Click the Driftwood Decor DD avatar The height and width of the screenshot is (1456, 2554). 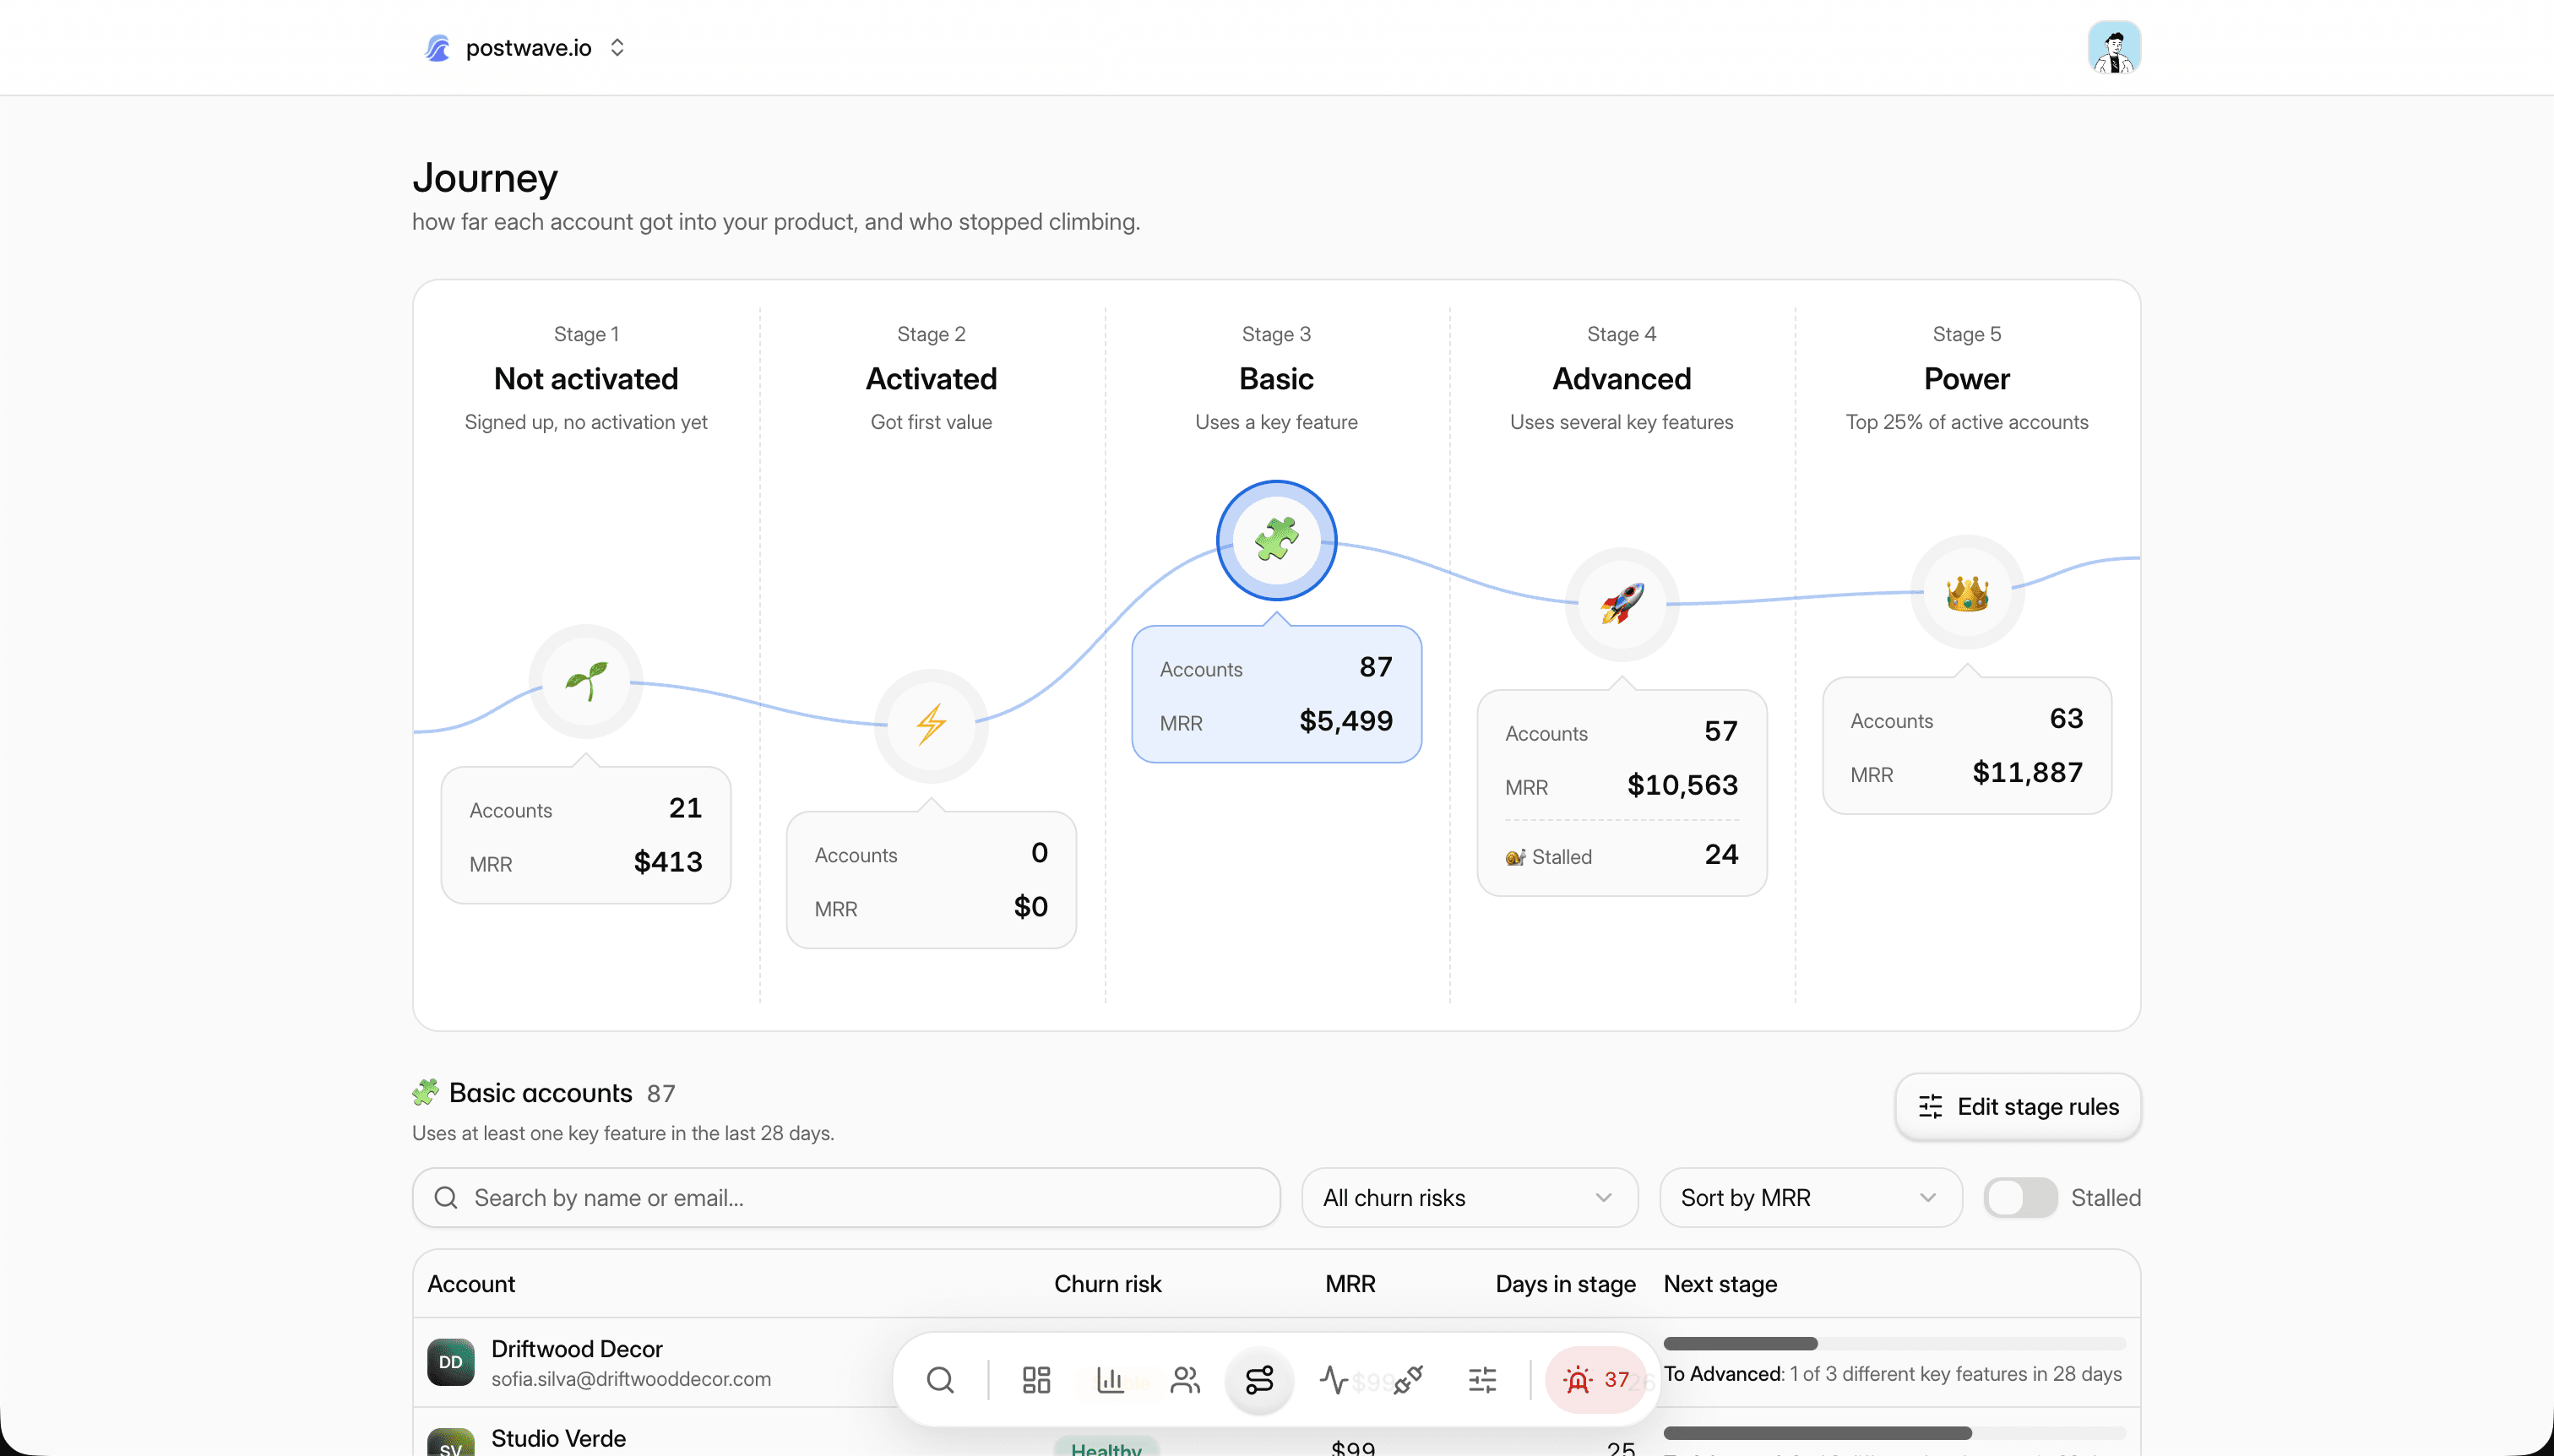450,1362
